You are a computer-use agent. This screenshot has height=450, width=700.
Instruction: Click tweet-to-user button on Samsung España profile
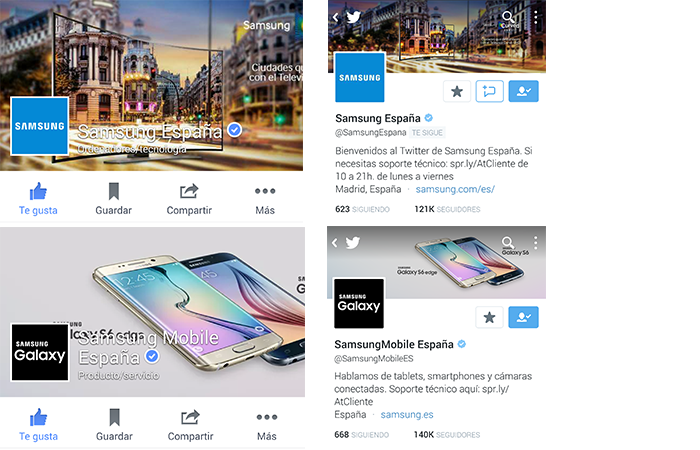pos(490,92)
